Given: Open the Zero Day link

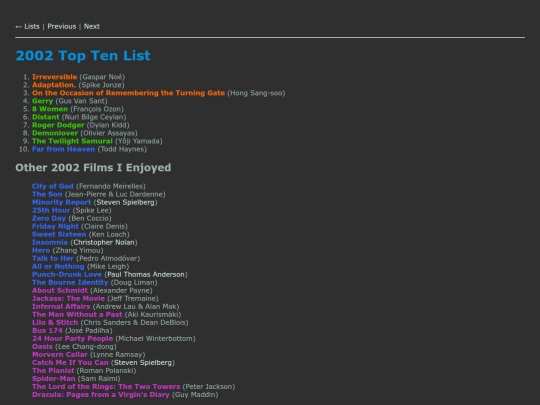Looking at the screenshot, I should [x=49, y=218].
